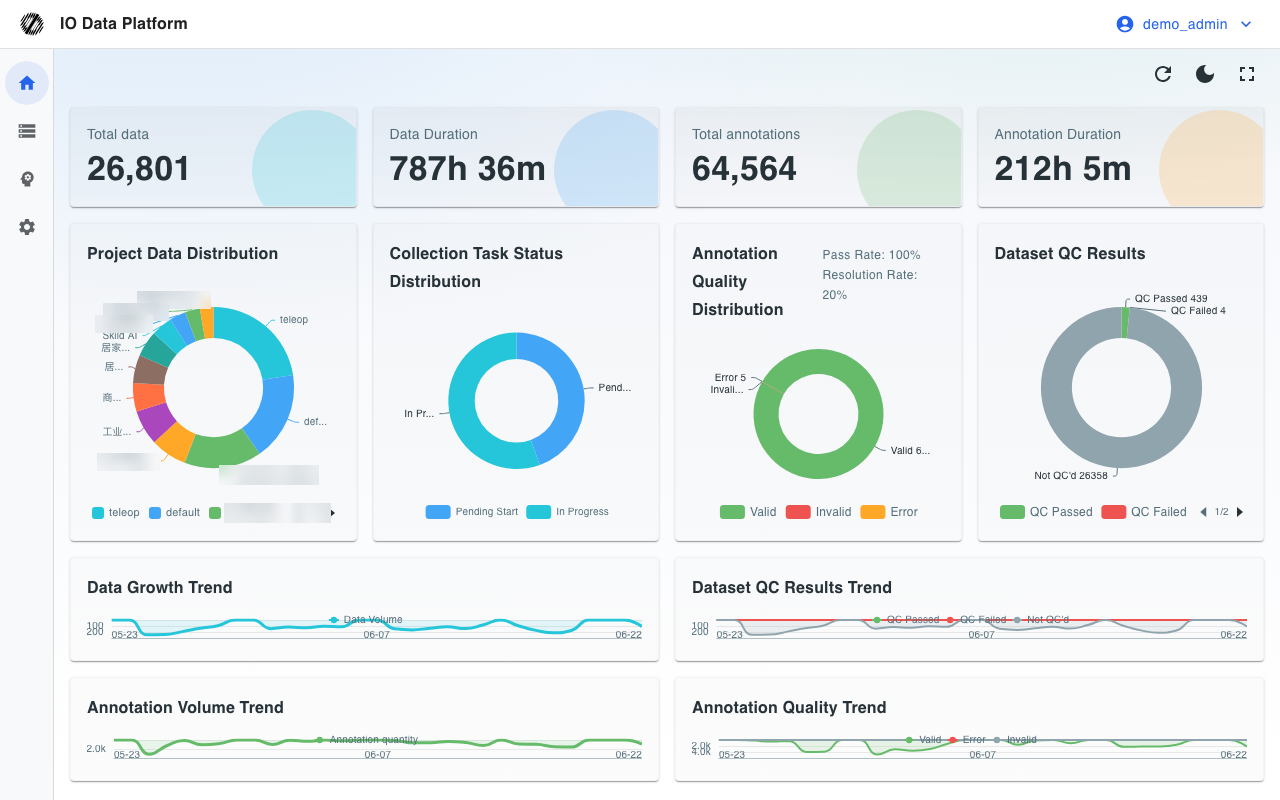Screen dimensions: 1280x800
Task: Click the 'Not QC'd 26358' chart label
Action: click(1071, 476)
